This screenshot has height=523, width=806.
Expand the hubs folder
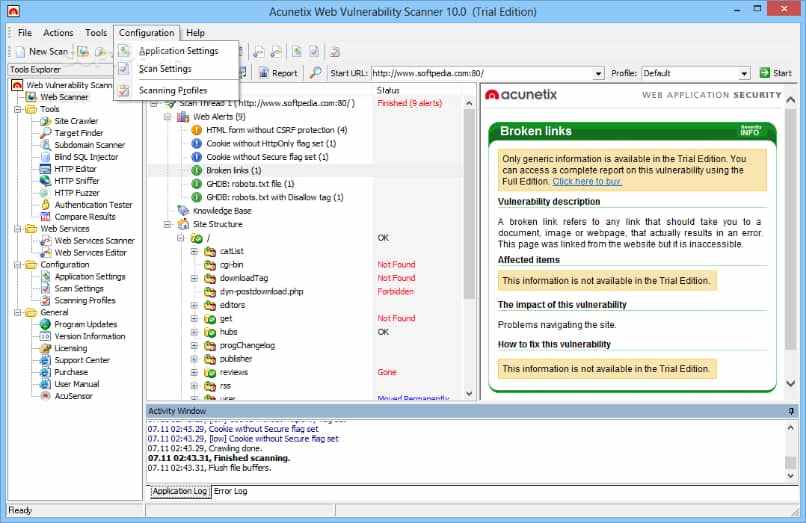click(194, 332)
